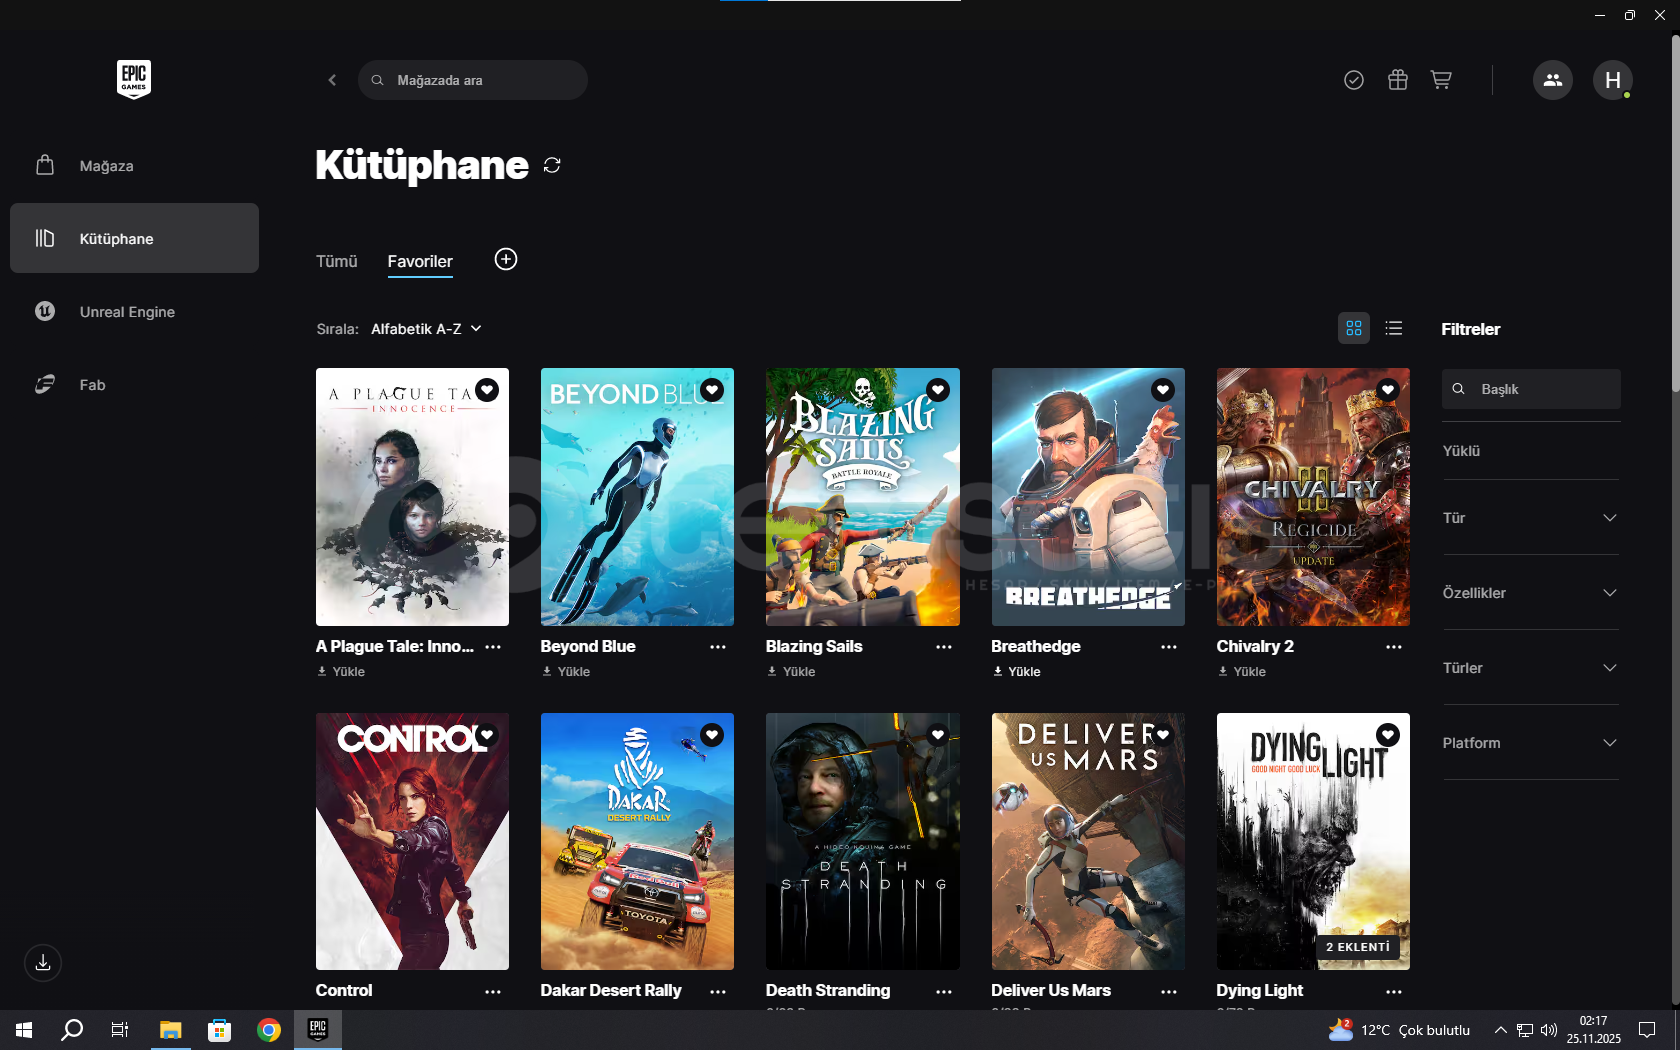
Task: Install Chivalry 2 via Yükle
Action: (1241, 672)
